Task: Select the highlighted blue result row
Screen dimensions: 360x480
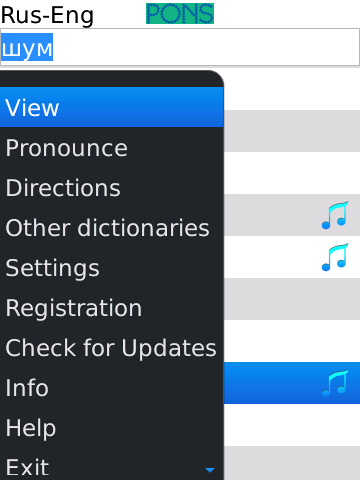Action: [292, 383]
